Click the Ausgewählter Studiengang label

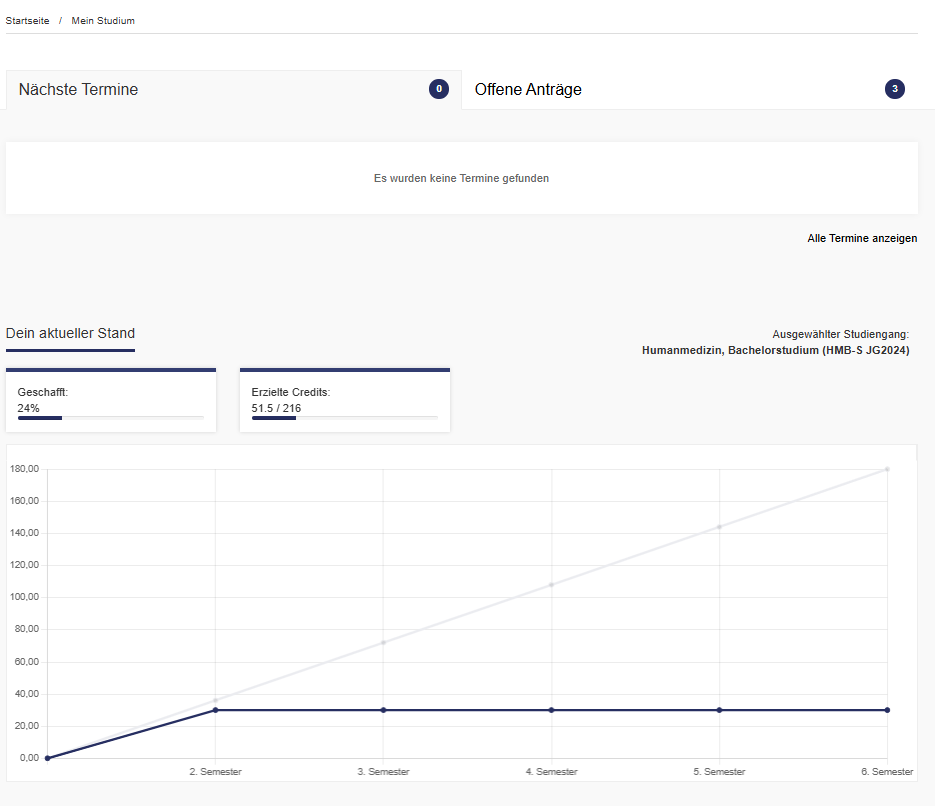coord(841,334)
